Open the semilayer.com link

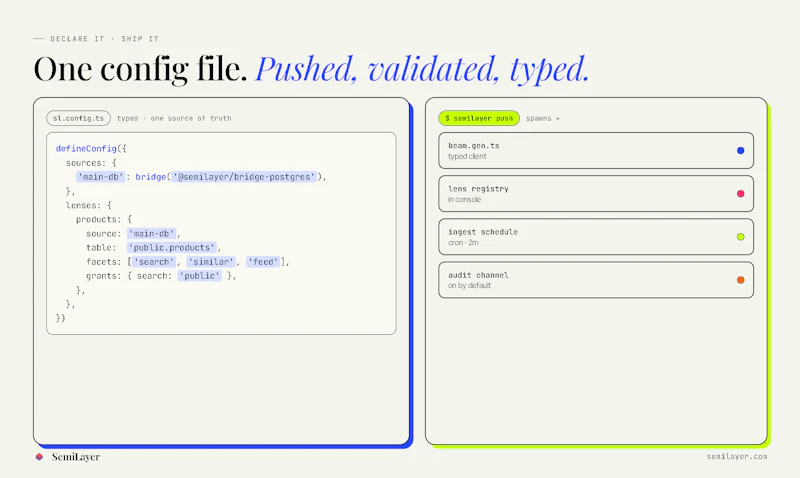pyautogui.click(x=737, y=457)
